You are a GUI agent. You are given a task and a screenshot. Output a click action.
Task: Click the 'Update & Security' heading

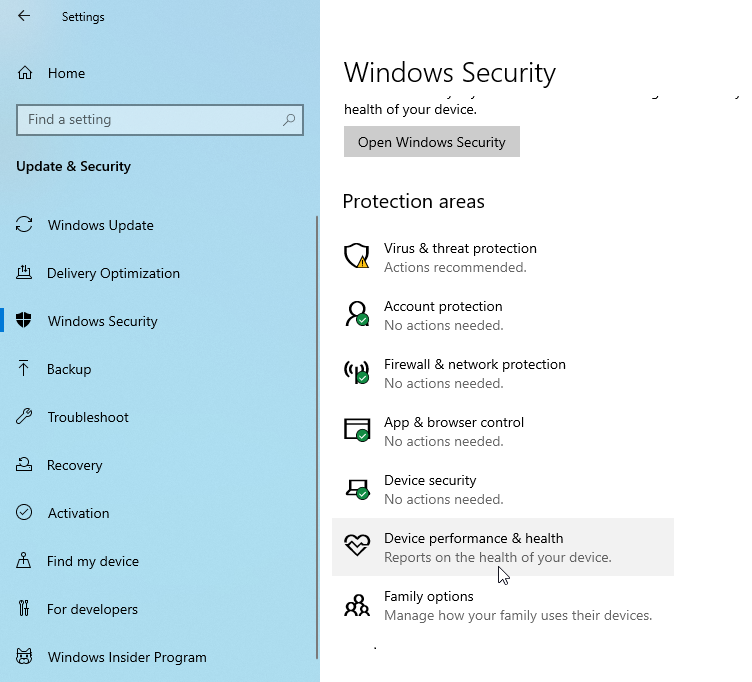coord(73,166)
